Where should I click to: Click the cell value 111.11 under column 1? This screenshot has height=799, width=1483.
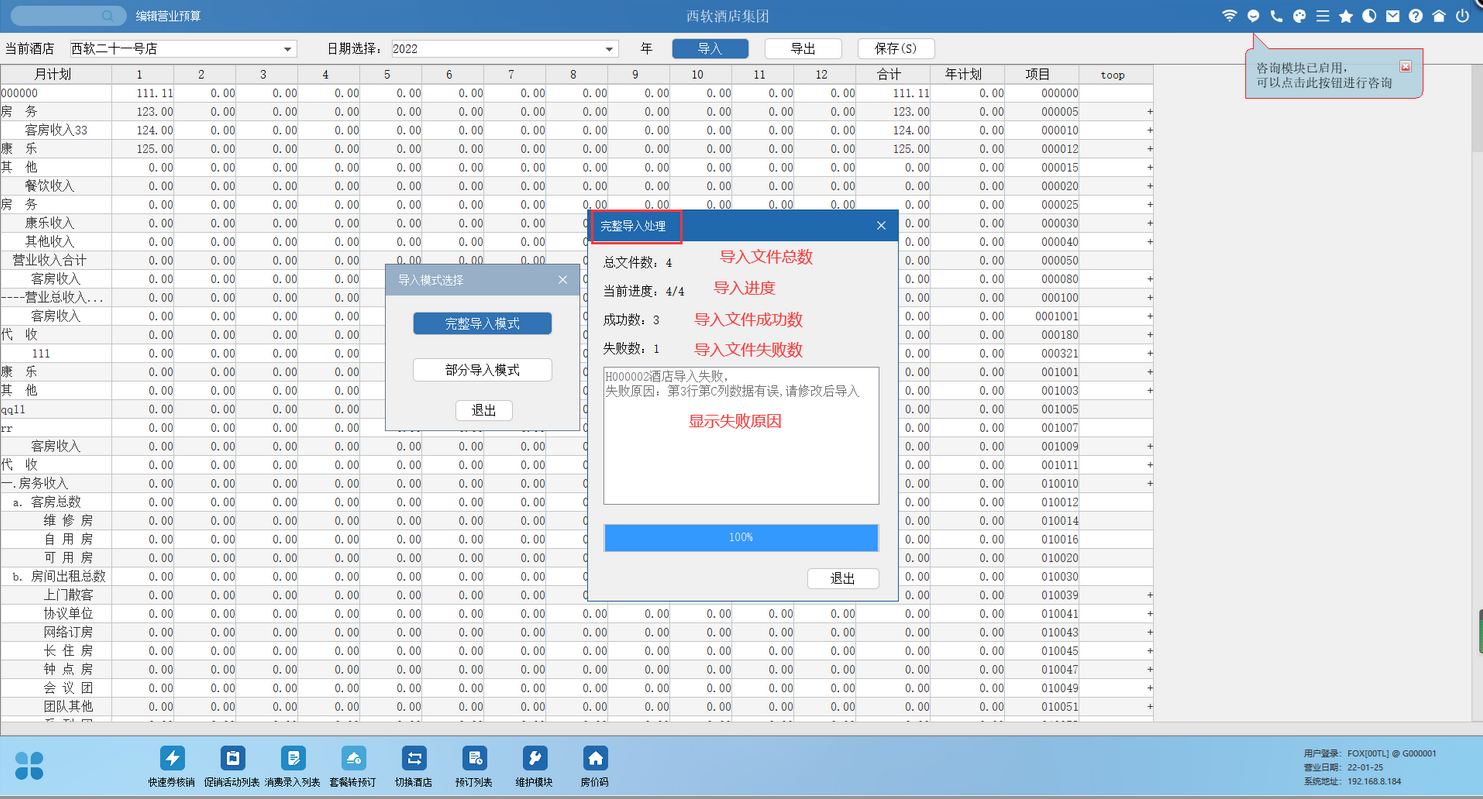(155, 93)
